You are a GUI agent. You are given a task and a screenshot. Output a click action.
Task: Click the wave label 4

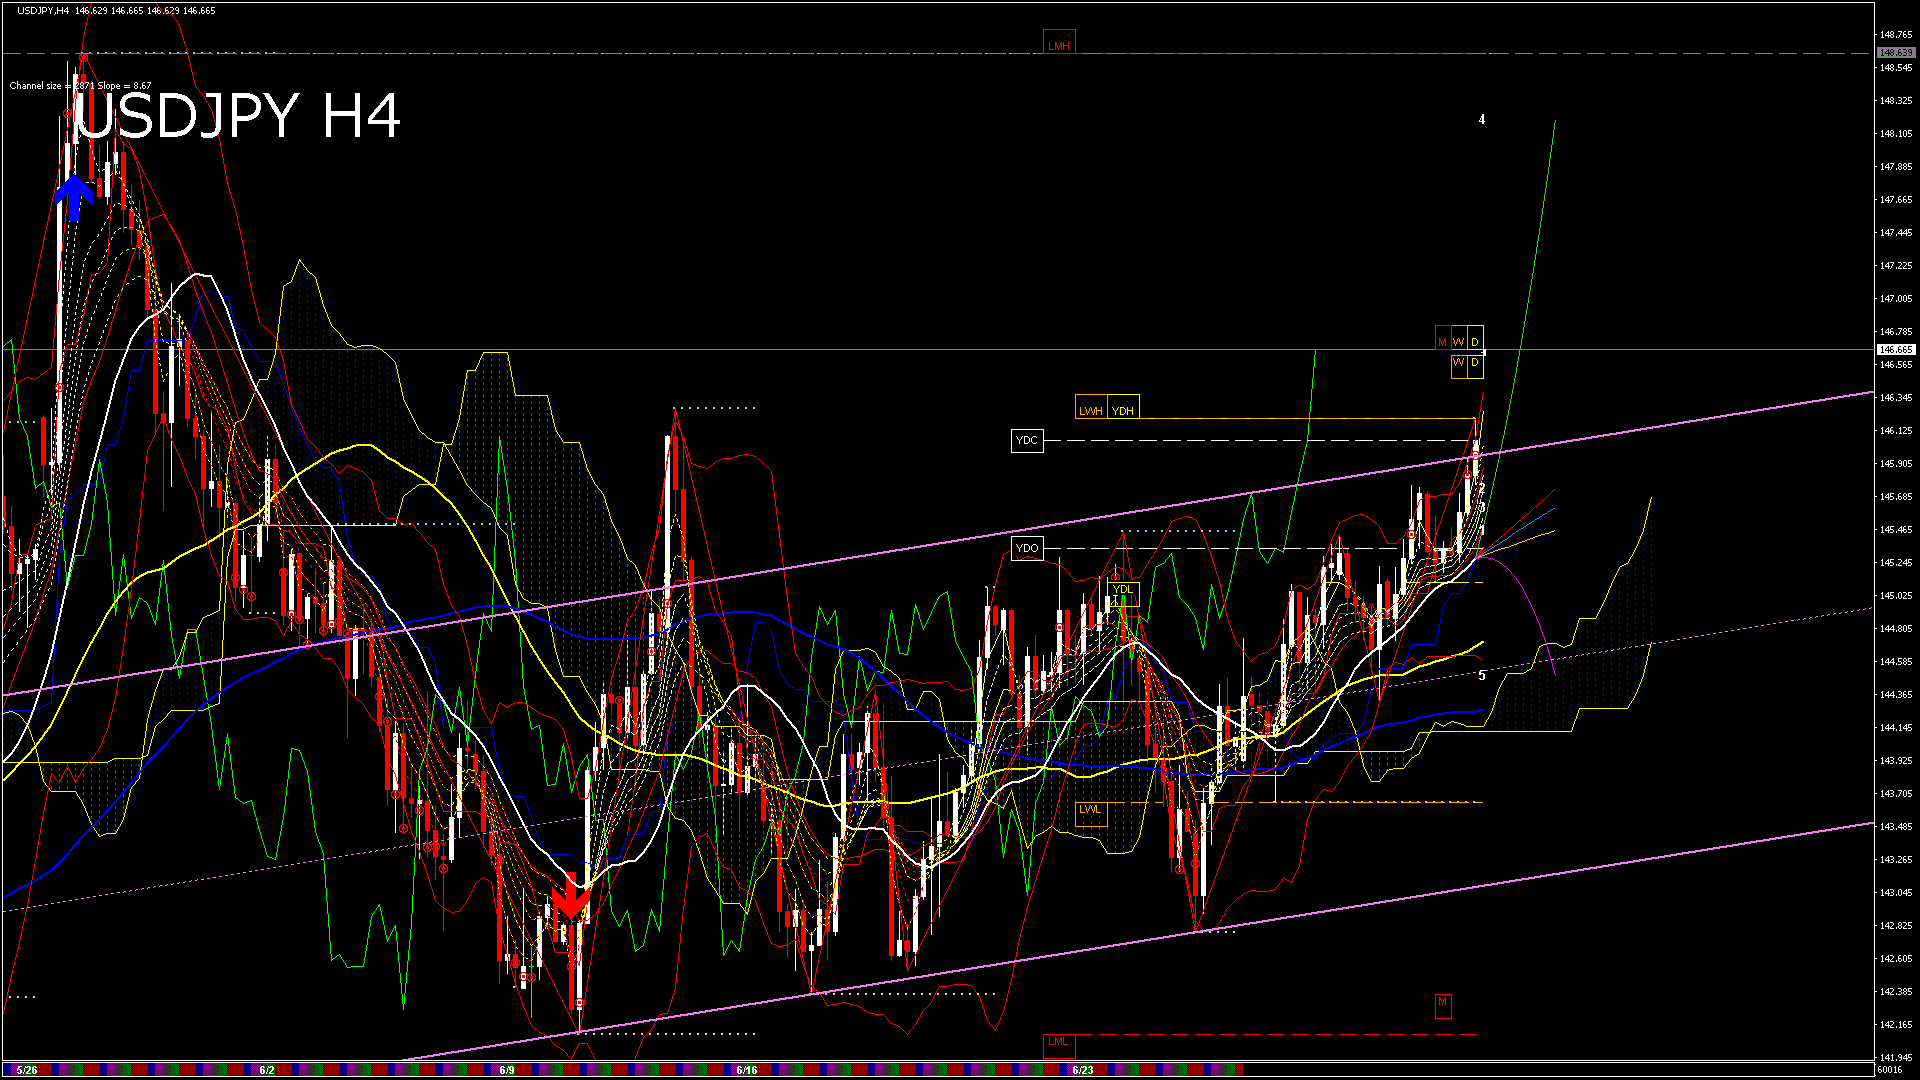click(1482, 119)
